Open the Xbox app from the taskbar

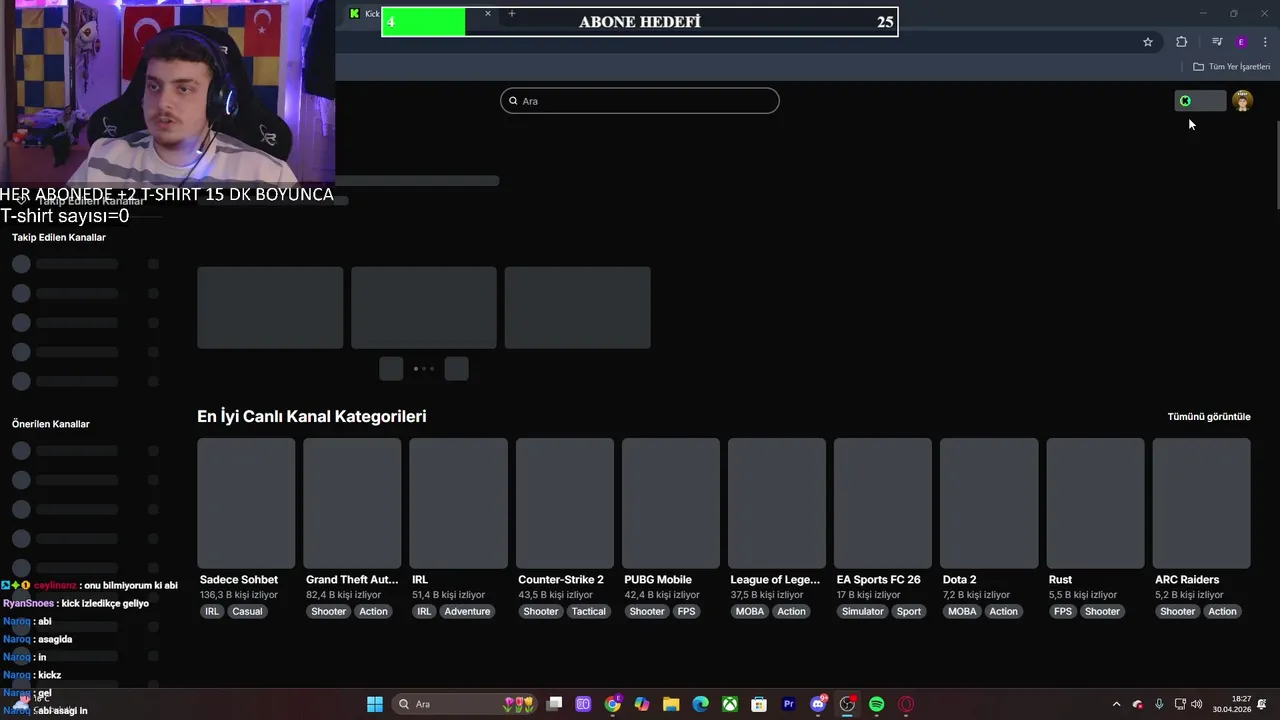tap(731, 705)
